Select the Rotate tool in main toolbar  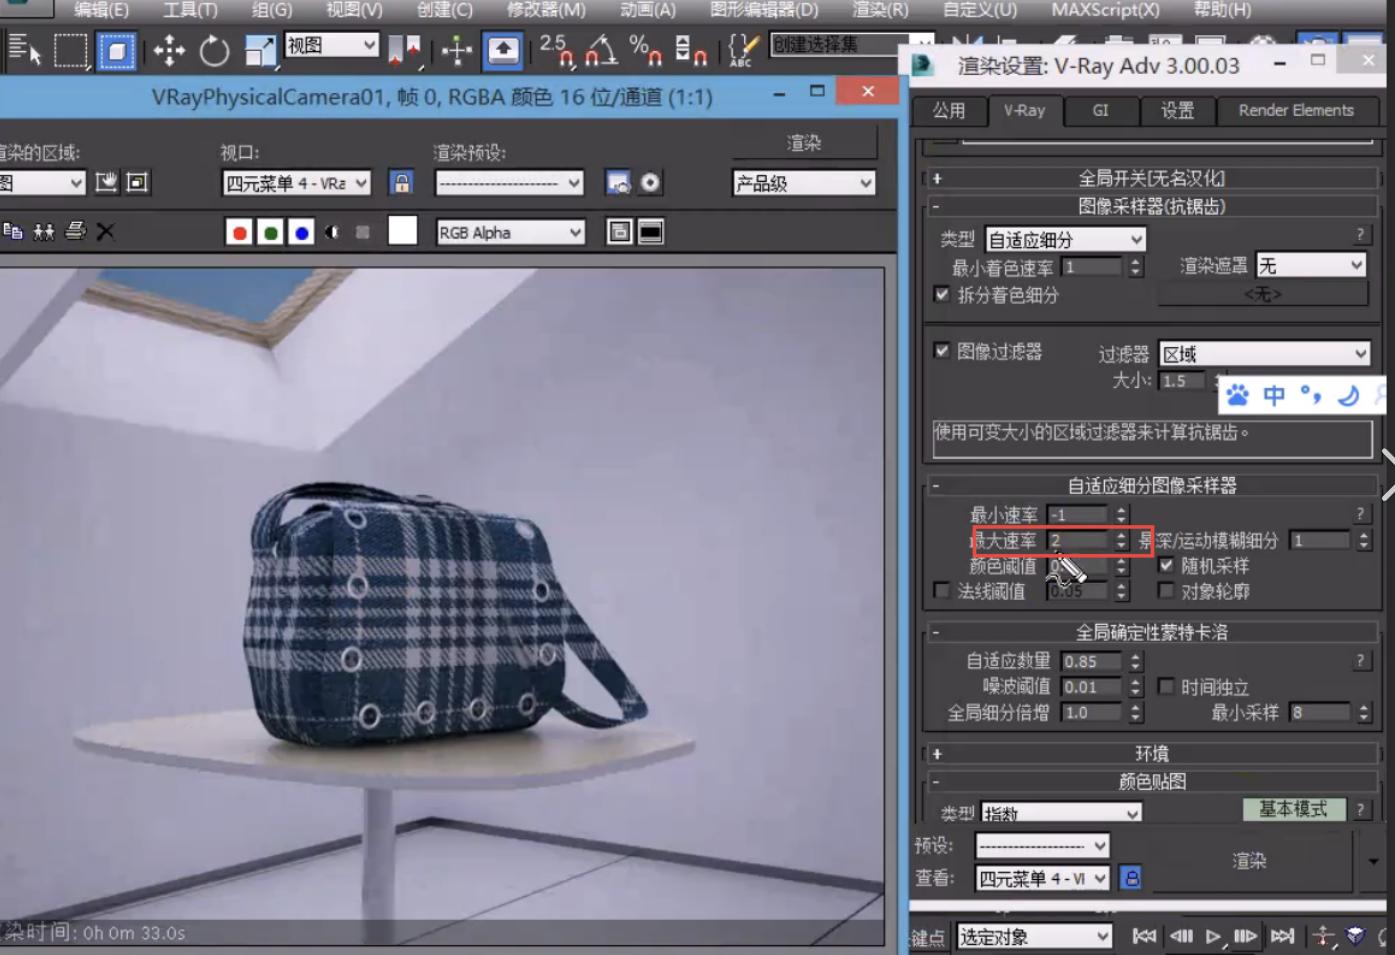click(214, 50)
